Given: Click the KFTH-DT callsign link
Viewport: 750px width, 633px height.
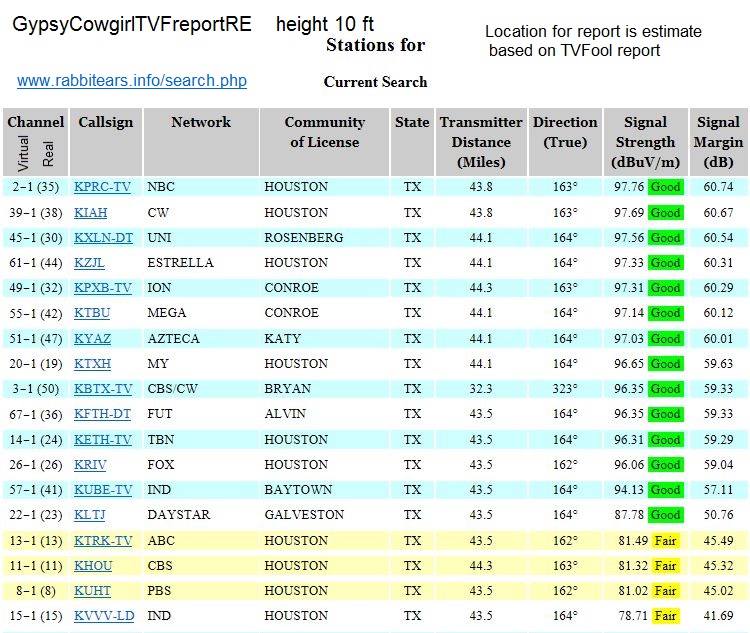Looking at the screenshot, I should [x=102, y=414].
